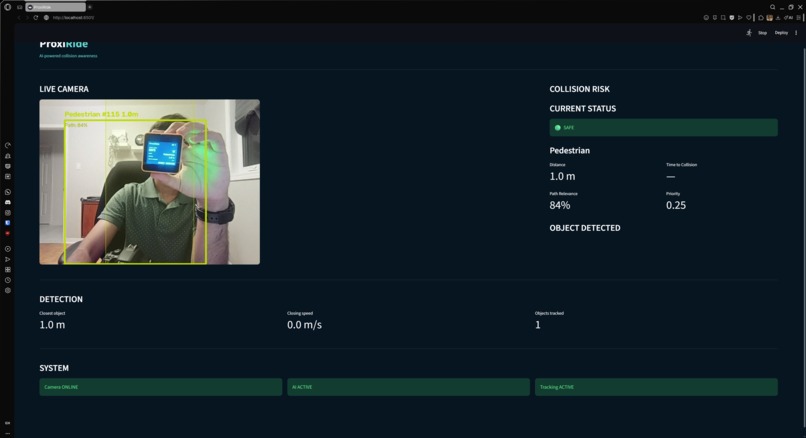806x438 pixels.
Task: Open easy setup icon at toolbar end
Action: coord(799,17)
